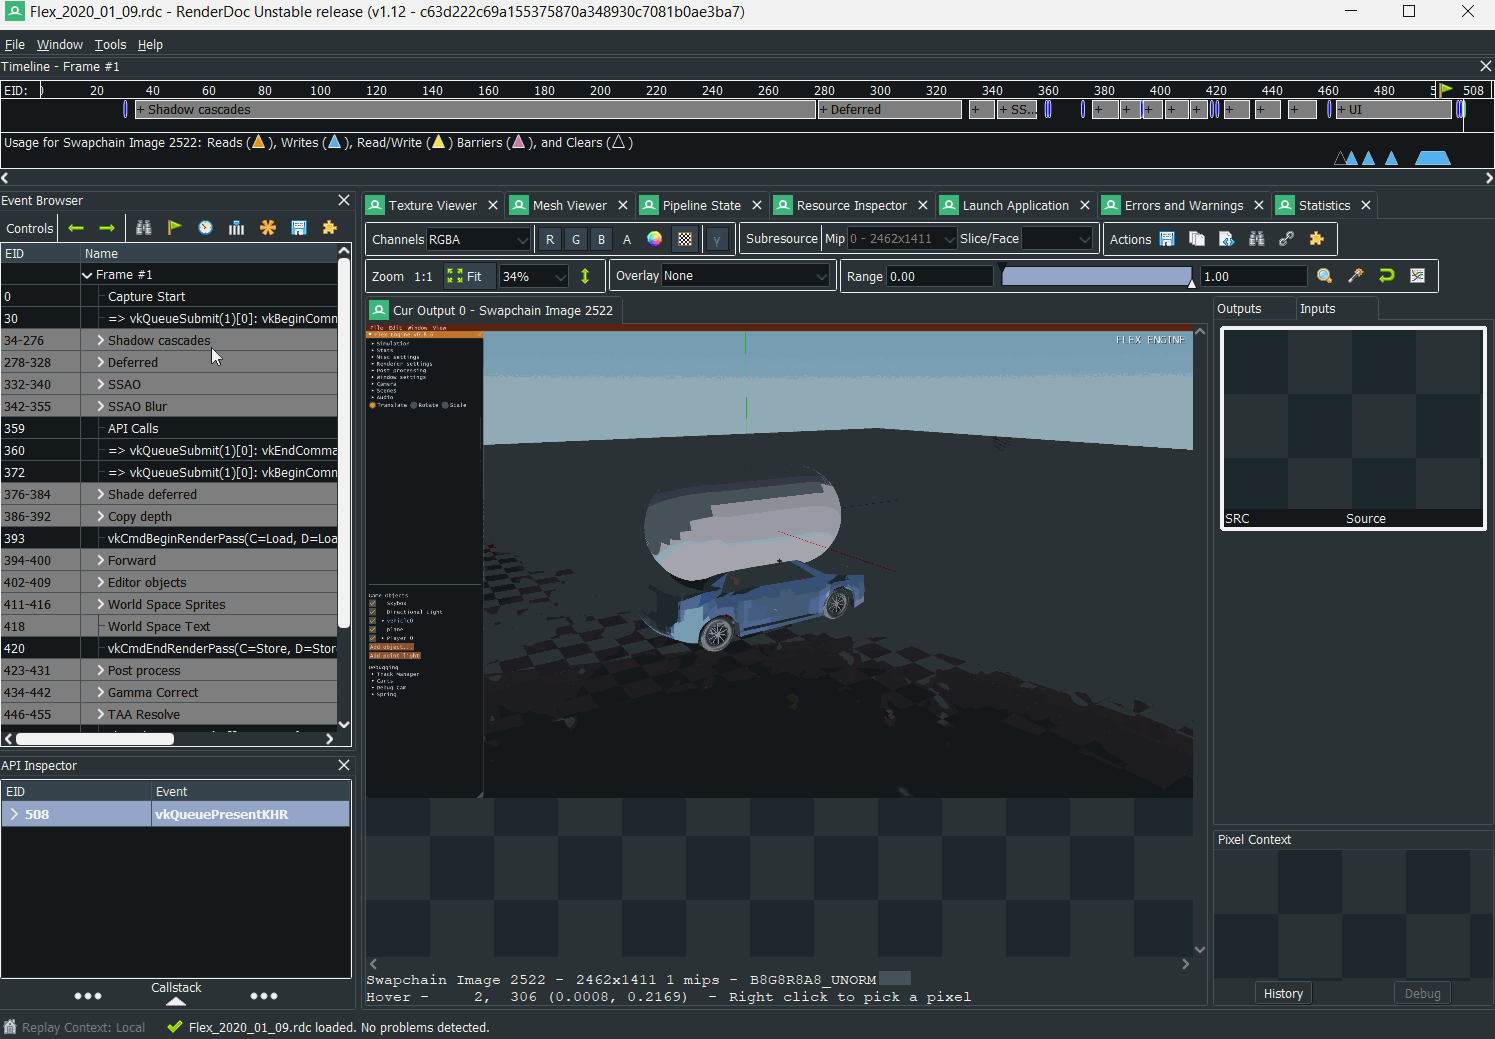Screen dimensions: 1495x1039
Task: Toggle the green flag bookmark icon
Action: point(175,228)
